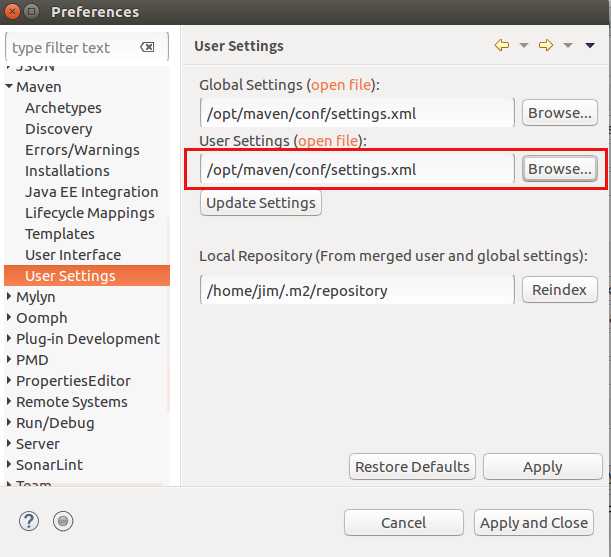Viewport: 611px width, 557px height.
Task: Select Archetypes under Maven
Action: (x=63, y=108)
